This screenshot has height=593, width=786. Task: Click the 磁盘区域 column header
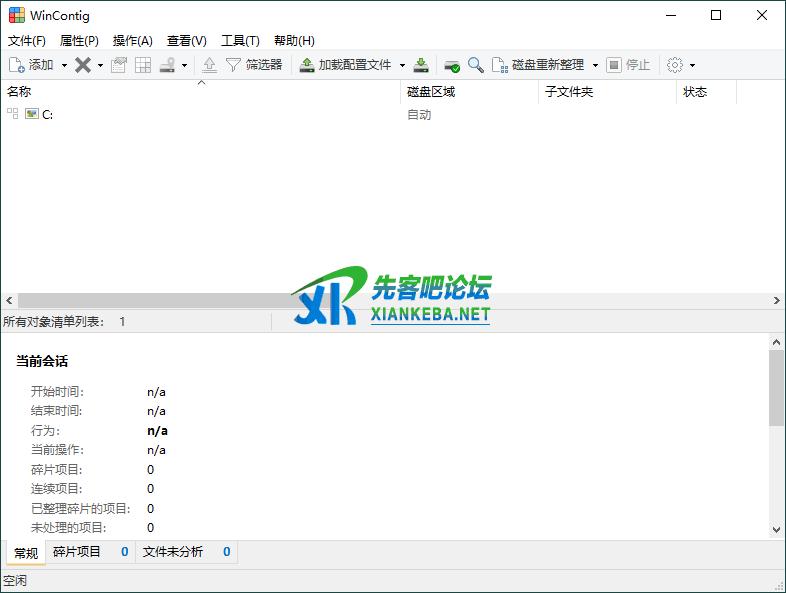(431, 92)
